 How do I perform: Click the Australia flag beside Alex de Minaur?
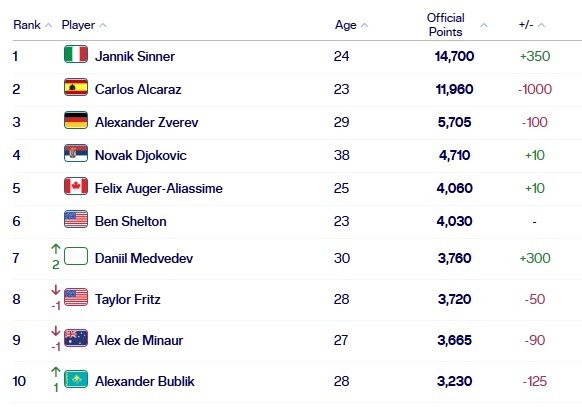(x=76, y=338)
